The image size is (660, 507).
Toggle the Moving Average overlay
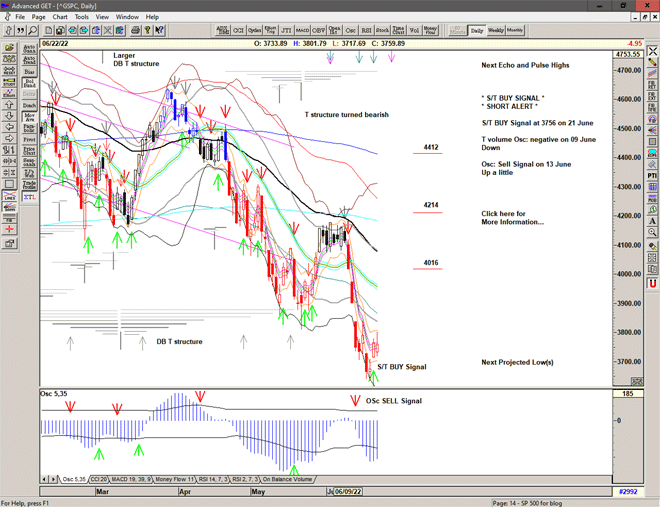pyautogui.click(x=29, y=115)
